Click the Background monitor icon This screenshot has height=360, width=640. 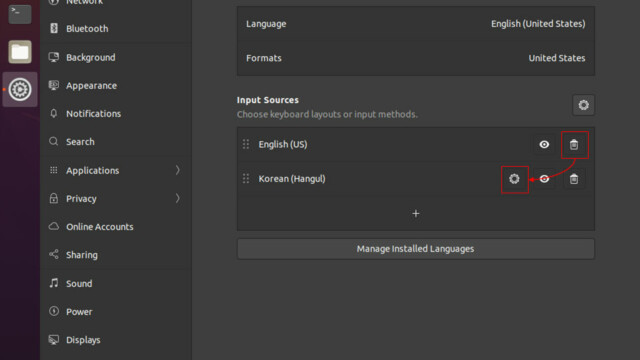point(53,57)
